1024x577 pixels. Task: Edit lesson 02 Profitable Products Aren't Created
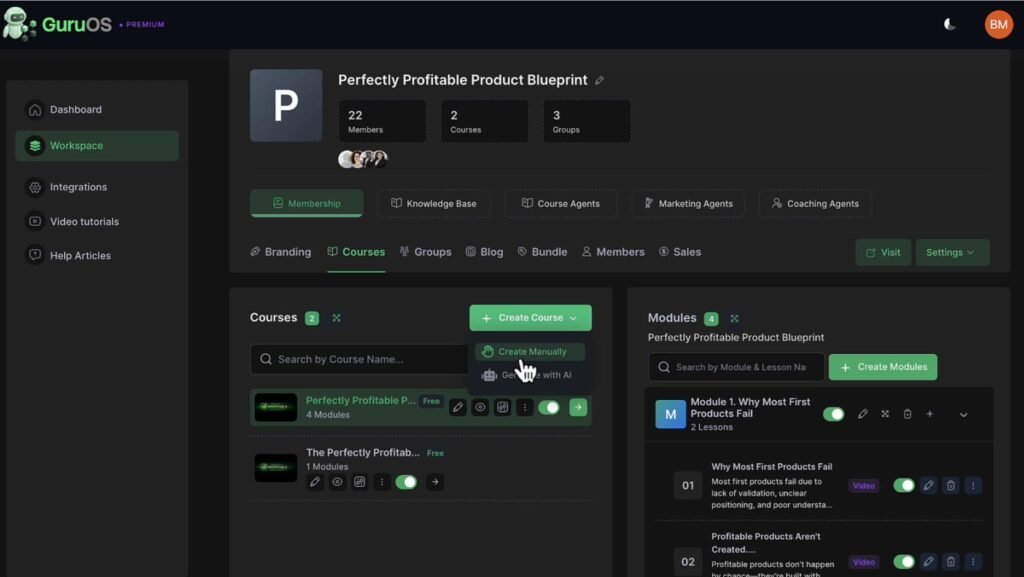pyautogui.click(x=928, y=561)
